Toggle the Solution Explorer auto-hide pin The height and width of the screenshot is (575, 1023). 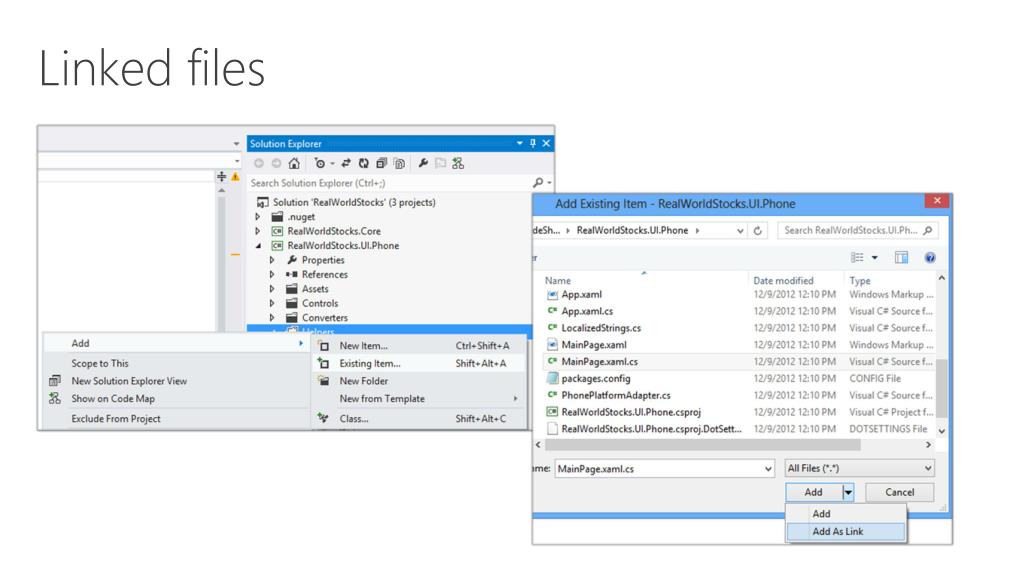click(532, 143)
